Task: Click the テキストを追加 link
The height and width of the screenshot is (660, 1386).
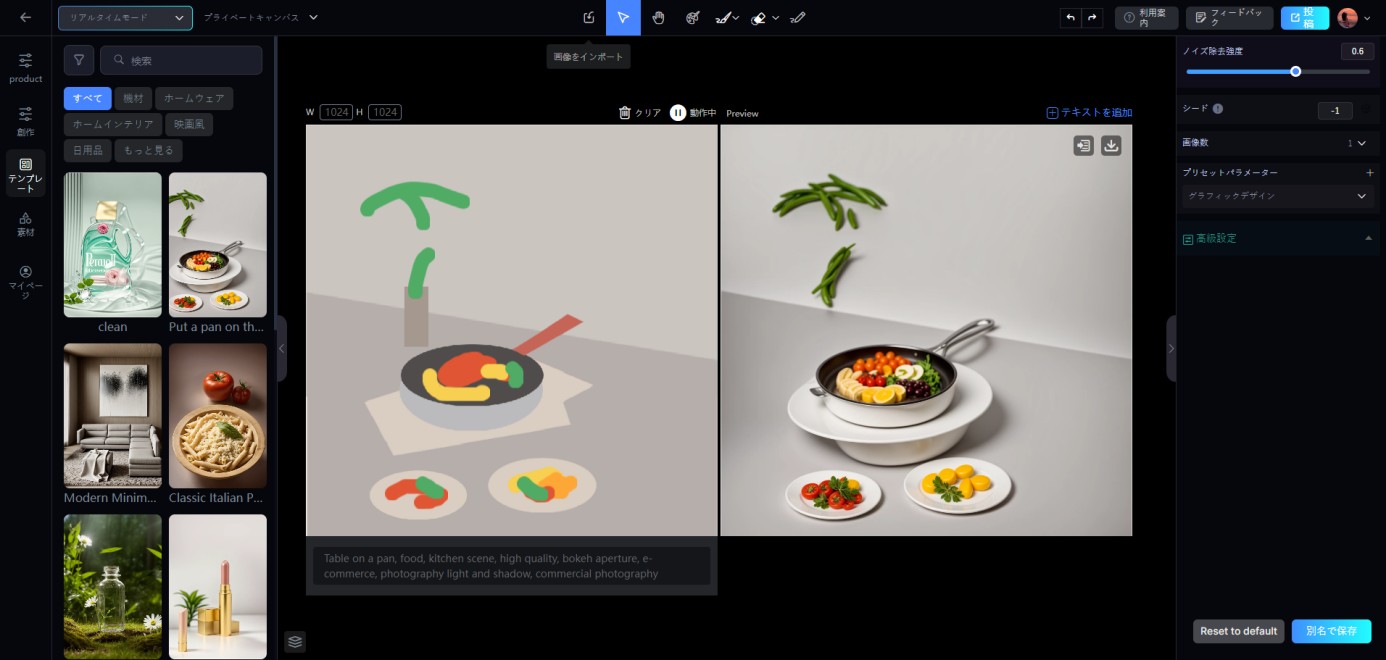Action: click(x=1089, y=113)
